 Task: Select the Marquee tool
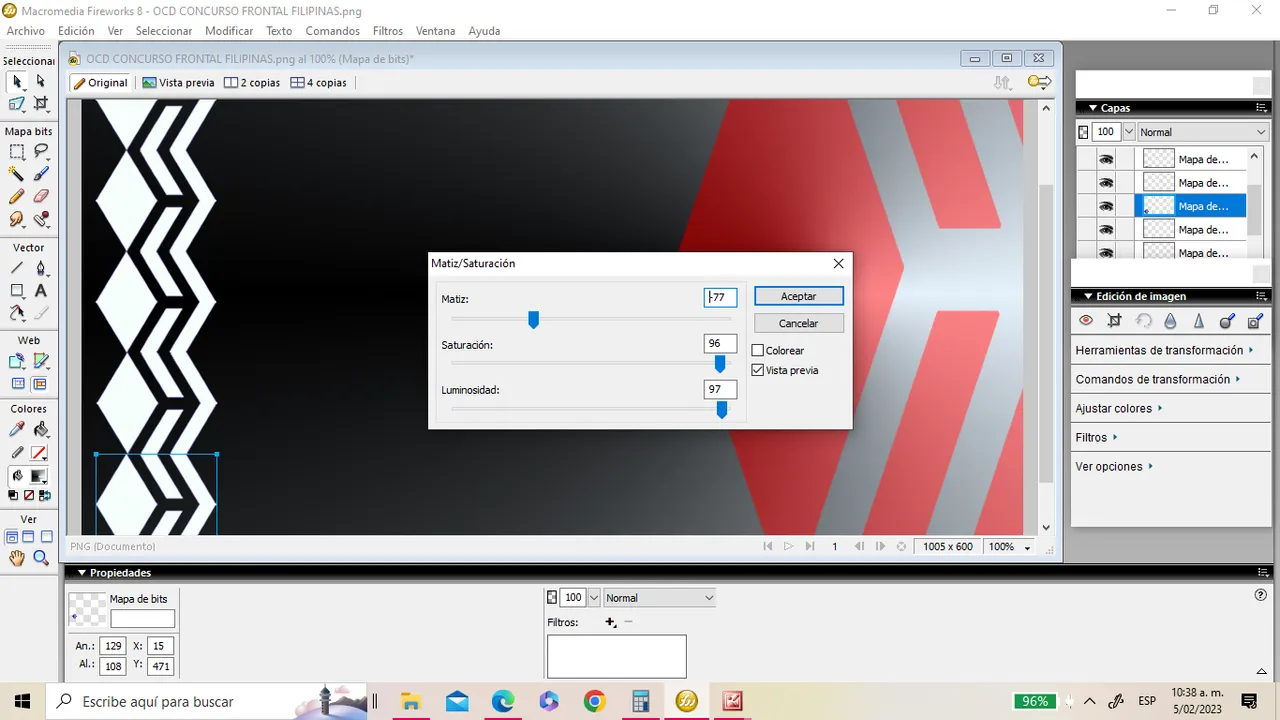pos(17,151)
